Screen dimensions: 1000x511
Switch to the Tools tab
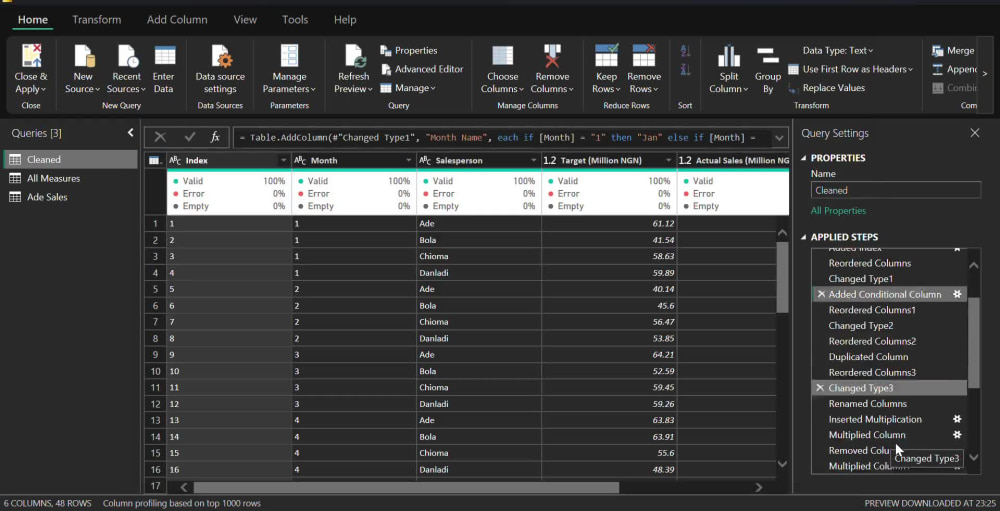[x=295, y=20]
